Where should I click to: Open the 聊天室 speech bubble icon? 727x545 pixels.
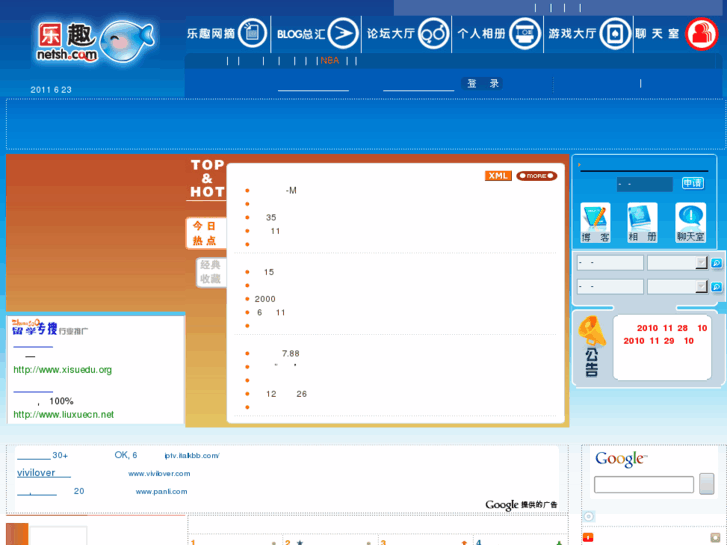(690, 223)
